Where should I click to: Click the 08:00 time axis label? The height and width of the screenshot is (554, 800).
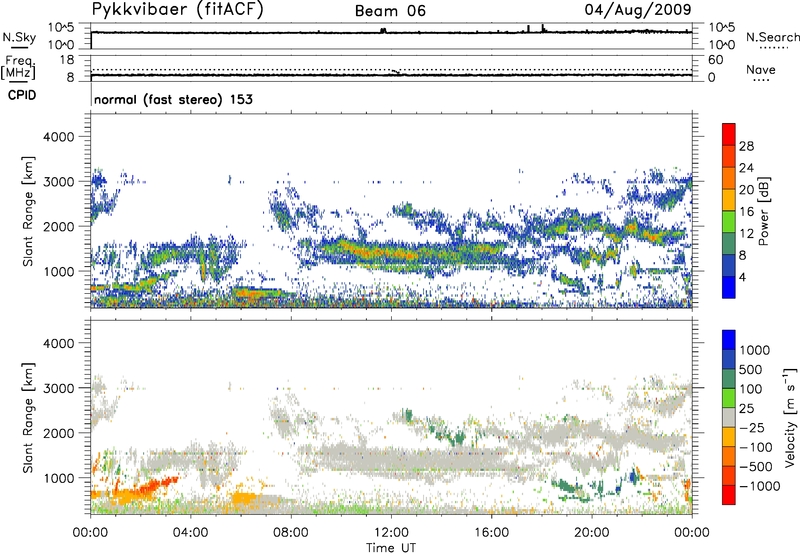[291, 533]
